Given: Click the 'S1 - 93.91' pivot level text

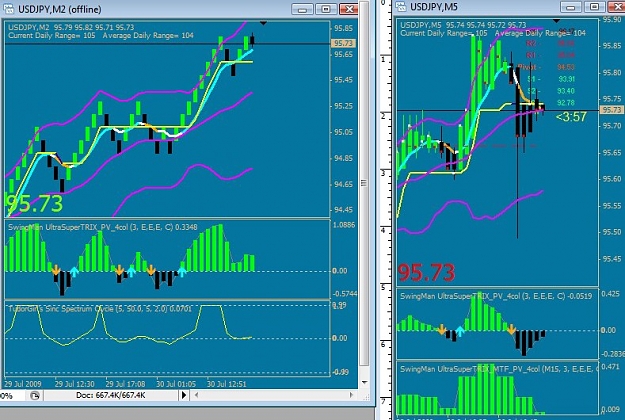Looking at the screenshot, I should tap(551, 79).
